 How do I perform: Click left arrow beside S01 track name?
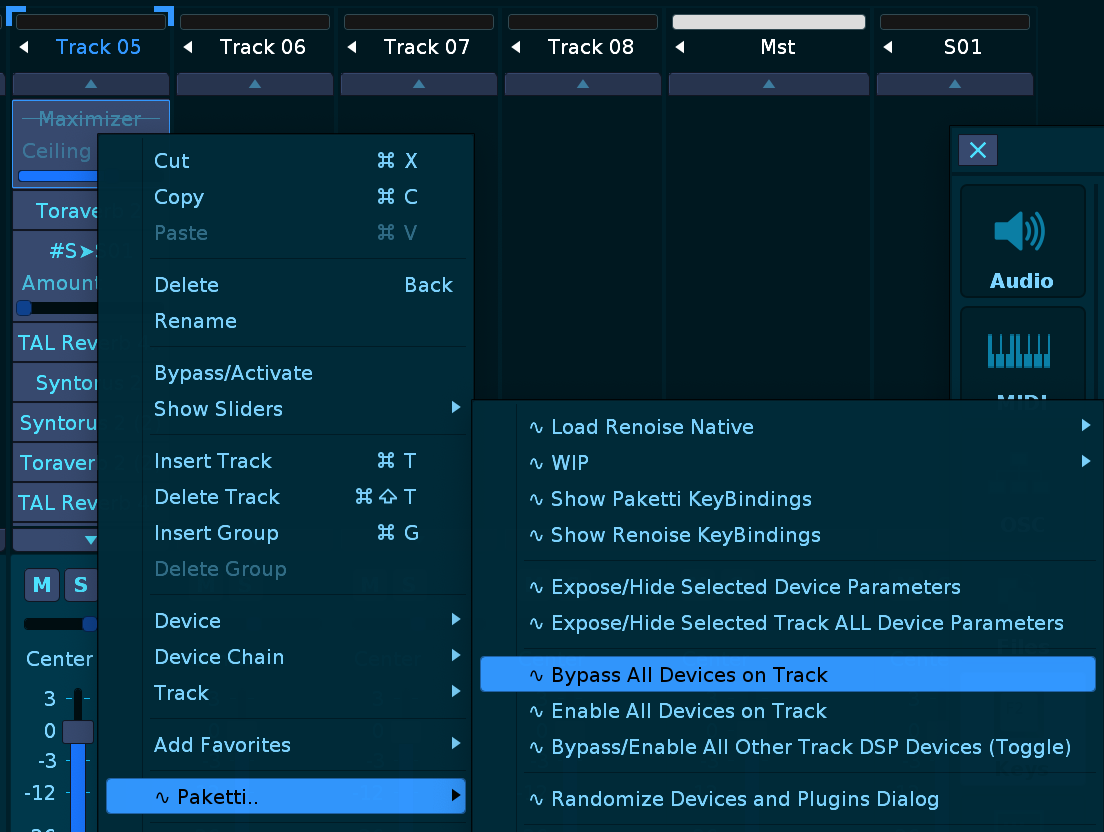(x=888, y=47)
